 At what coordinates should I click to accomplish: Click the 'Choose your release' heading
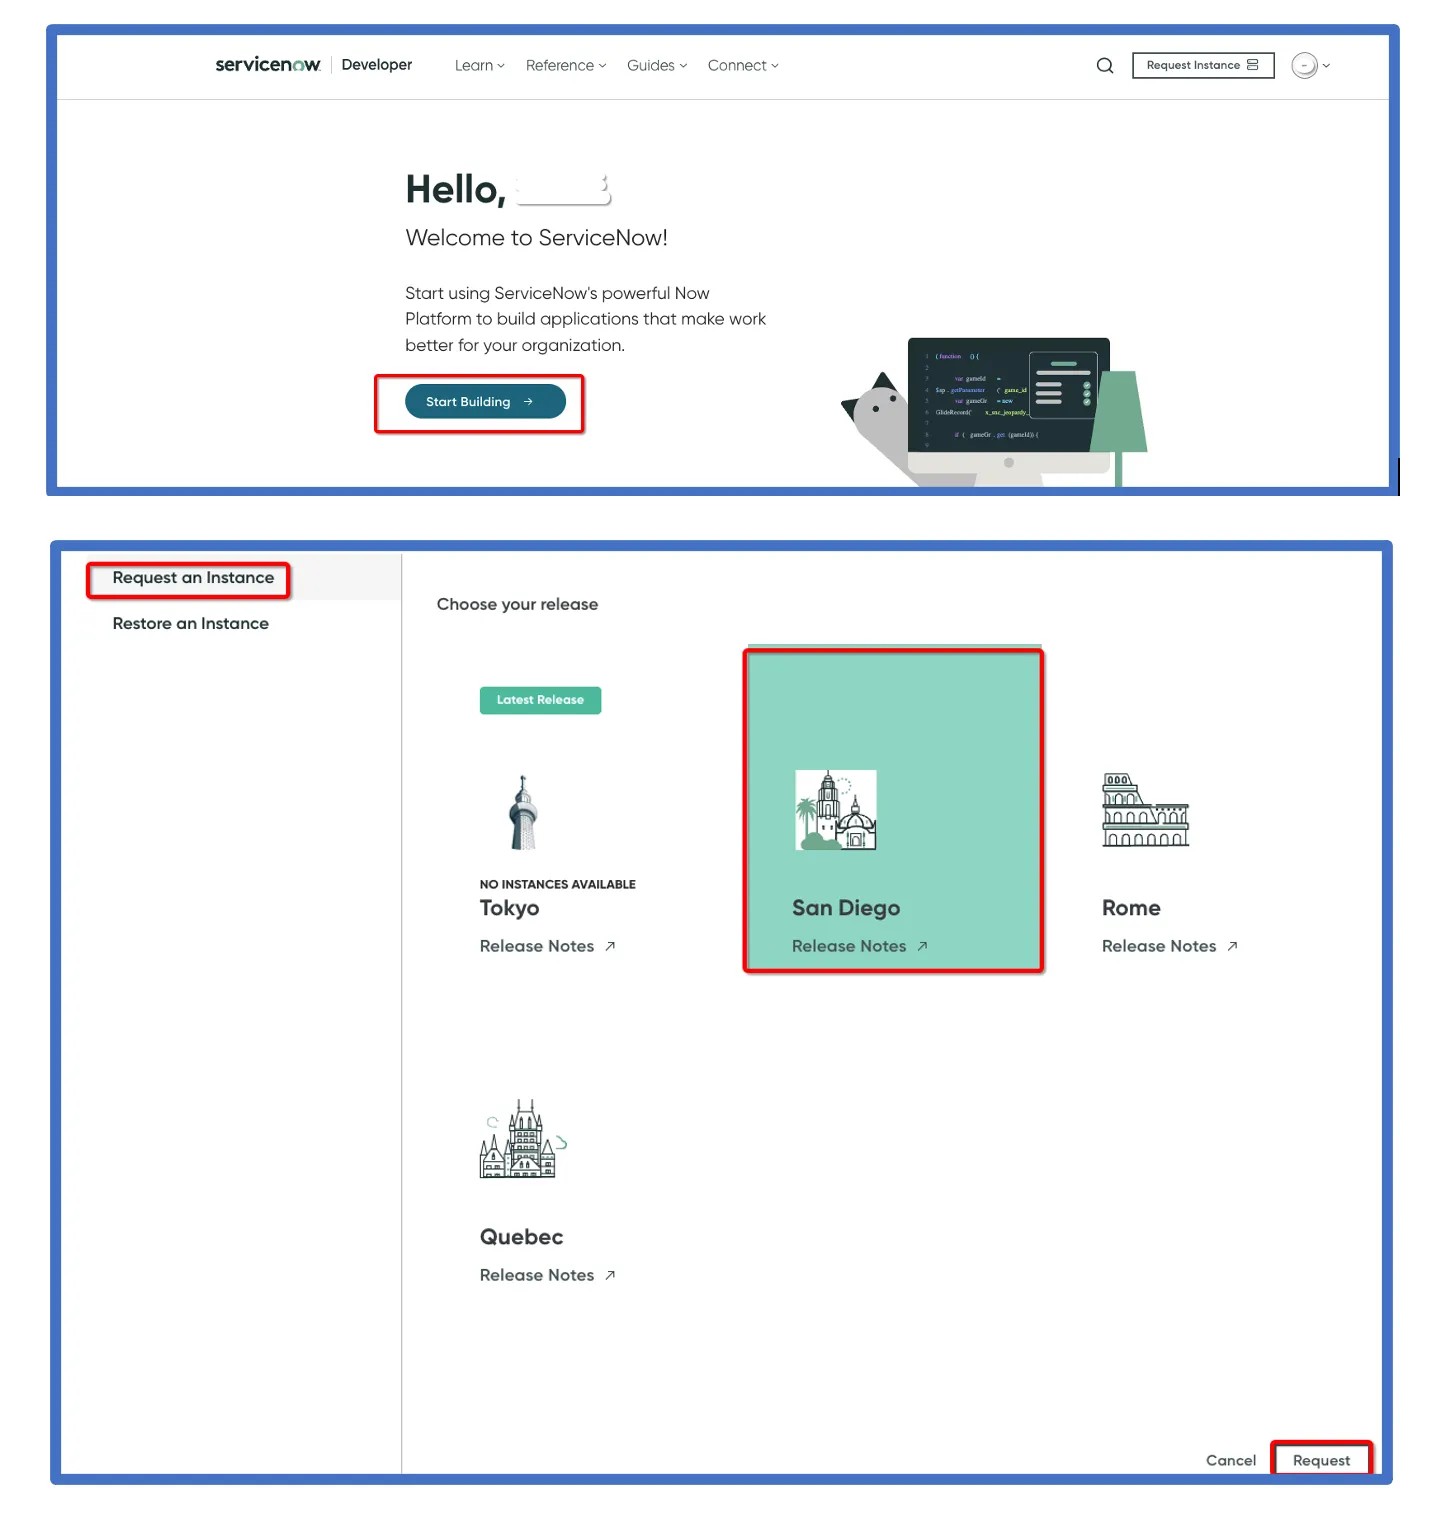click(x=517, y=604)
